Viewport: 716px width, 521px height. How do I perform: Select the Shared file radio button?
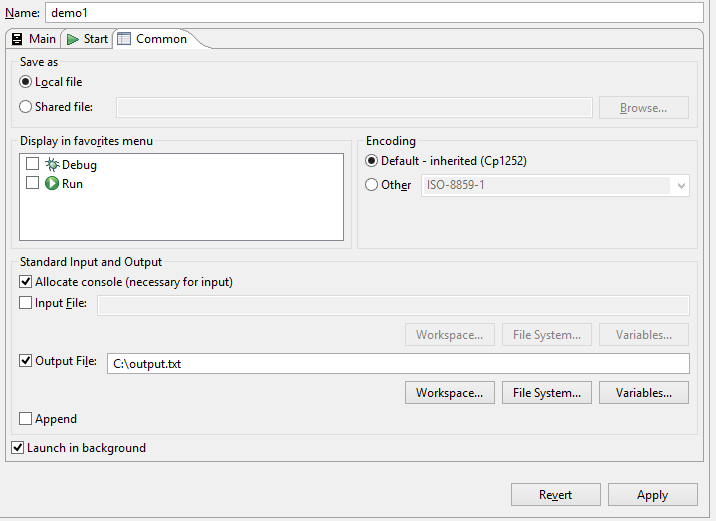click(26, 107)
